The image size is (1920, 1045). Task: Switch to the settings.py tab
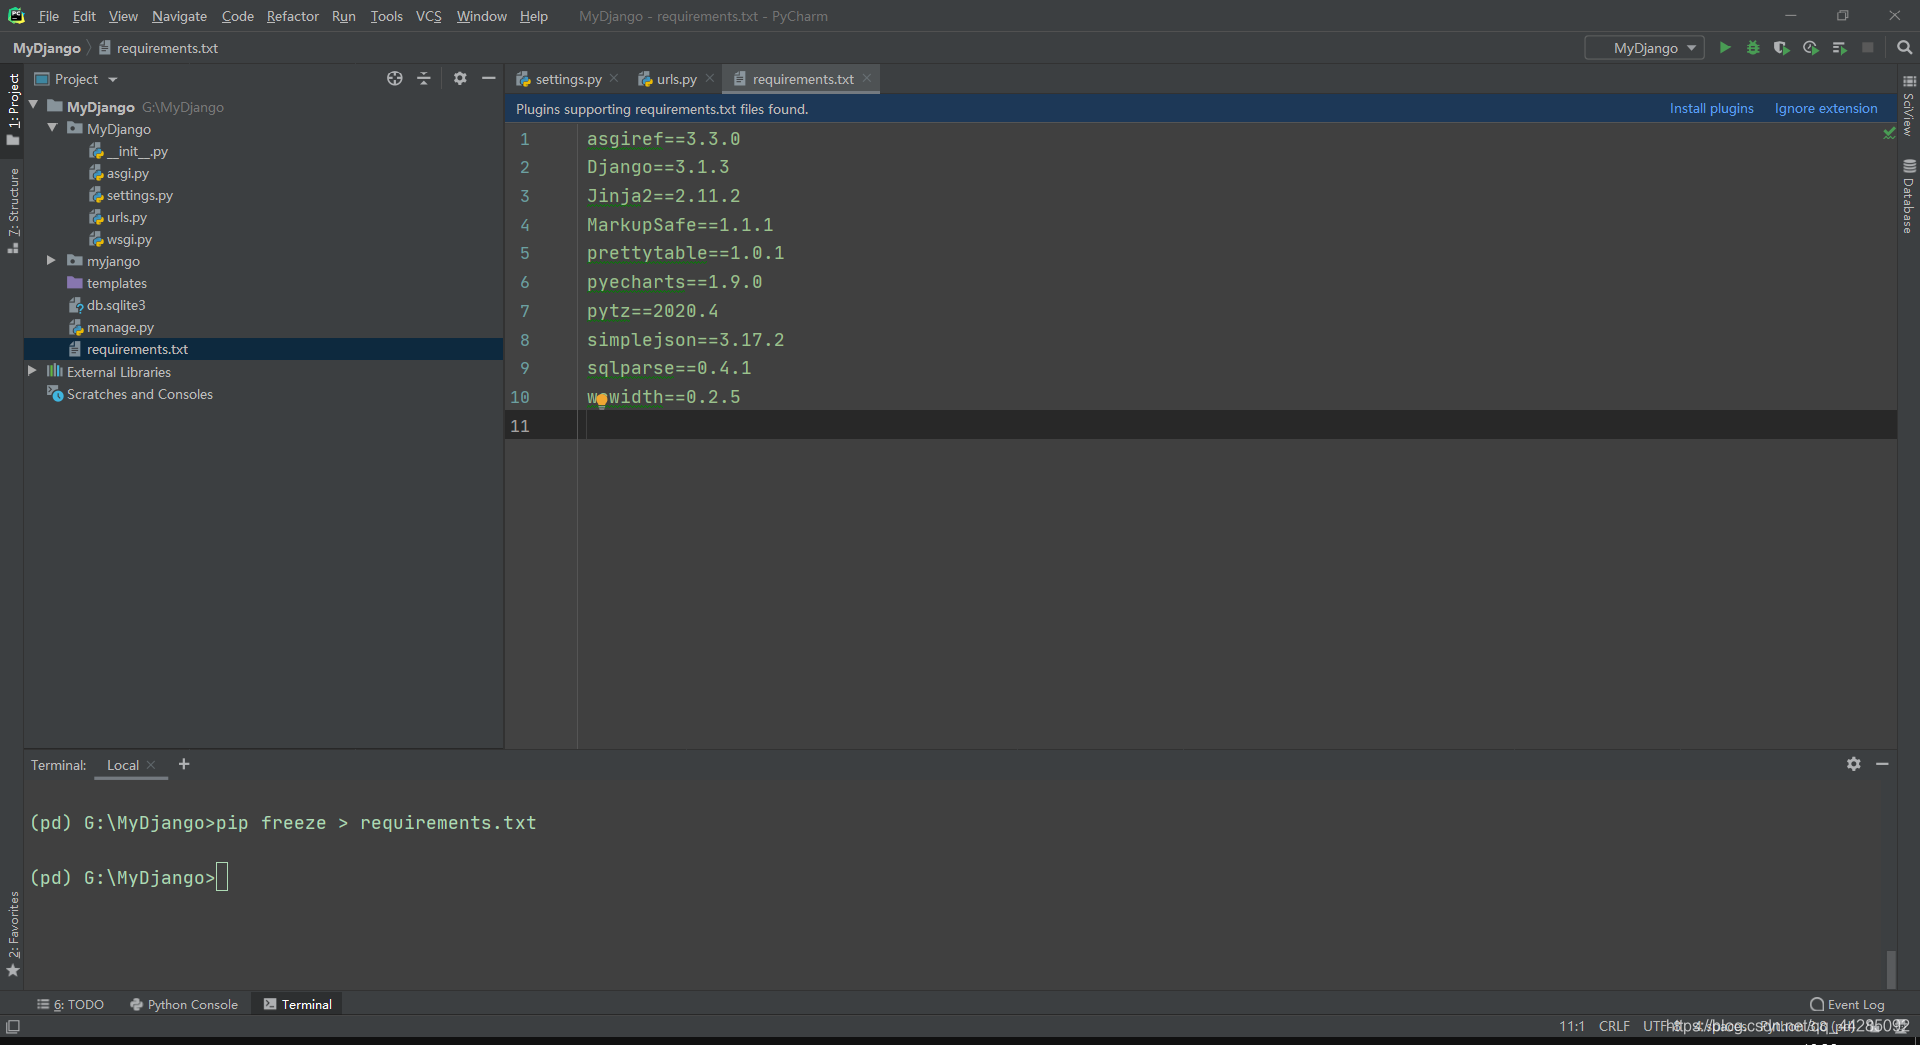567,79
